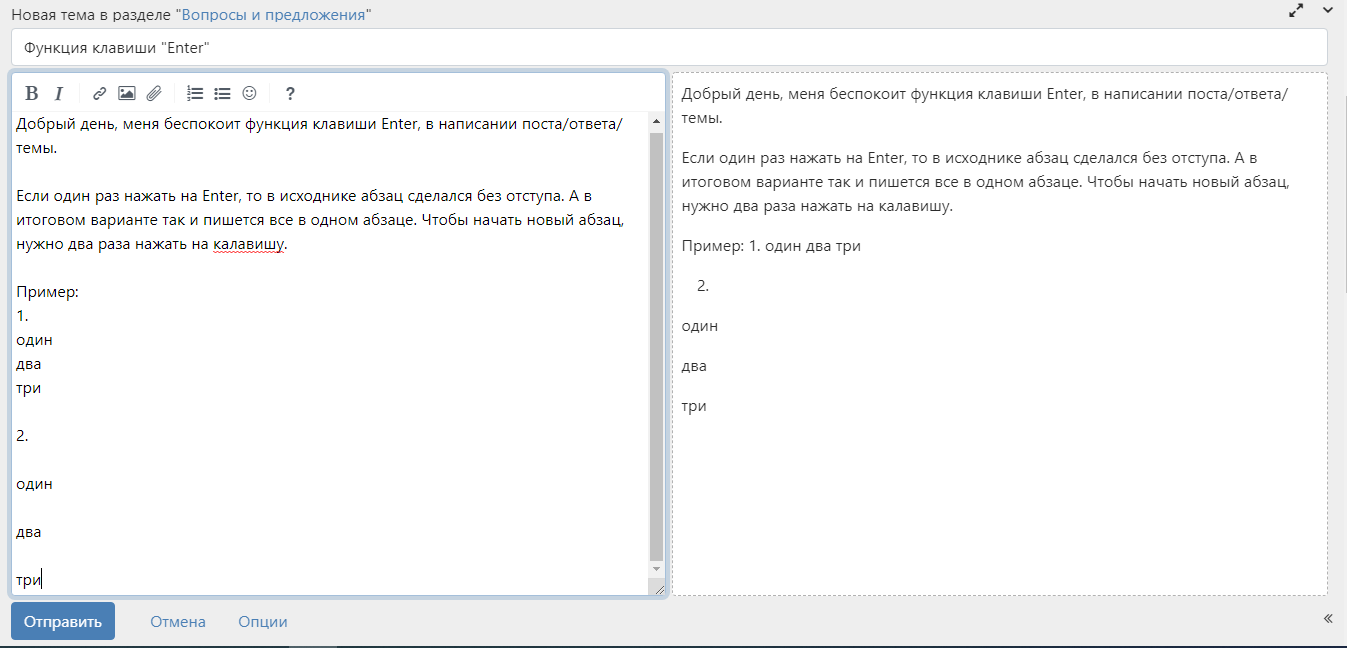Insert a numbered list
1347x648 pixels.
(195, 94)
